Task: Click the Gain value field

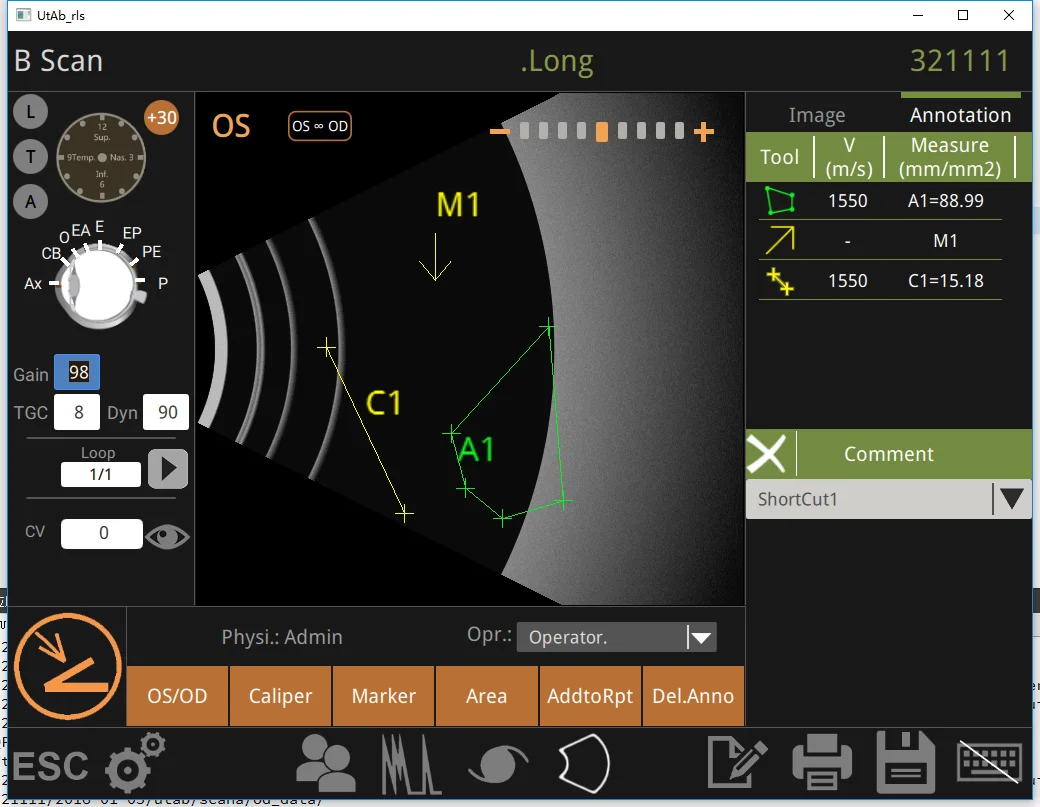Action: 77,373
